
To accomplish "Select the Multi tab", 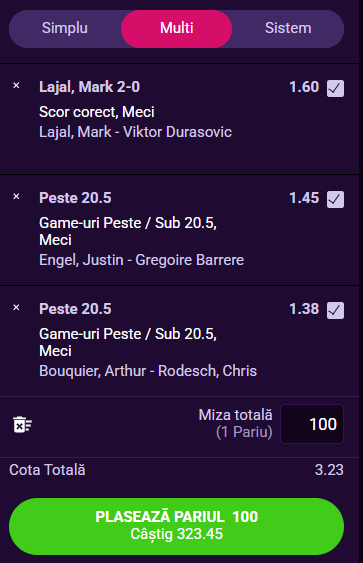I will tap(177, 28).
